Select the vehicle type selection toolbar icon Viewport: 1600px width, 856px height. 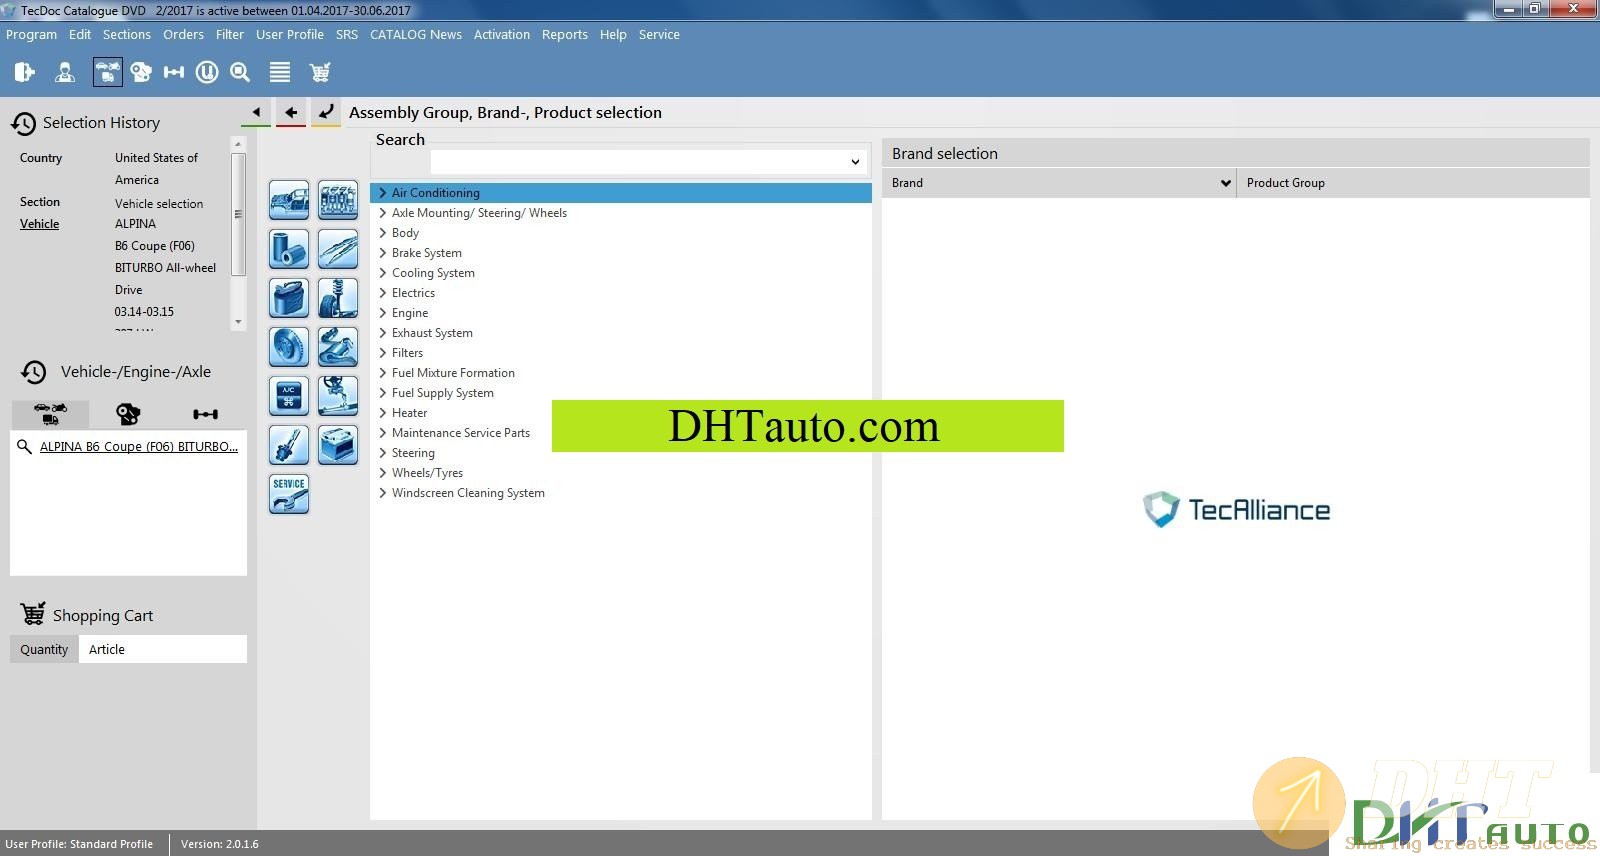(x=107, y=72)
